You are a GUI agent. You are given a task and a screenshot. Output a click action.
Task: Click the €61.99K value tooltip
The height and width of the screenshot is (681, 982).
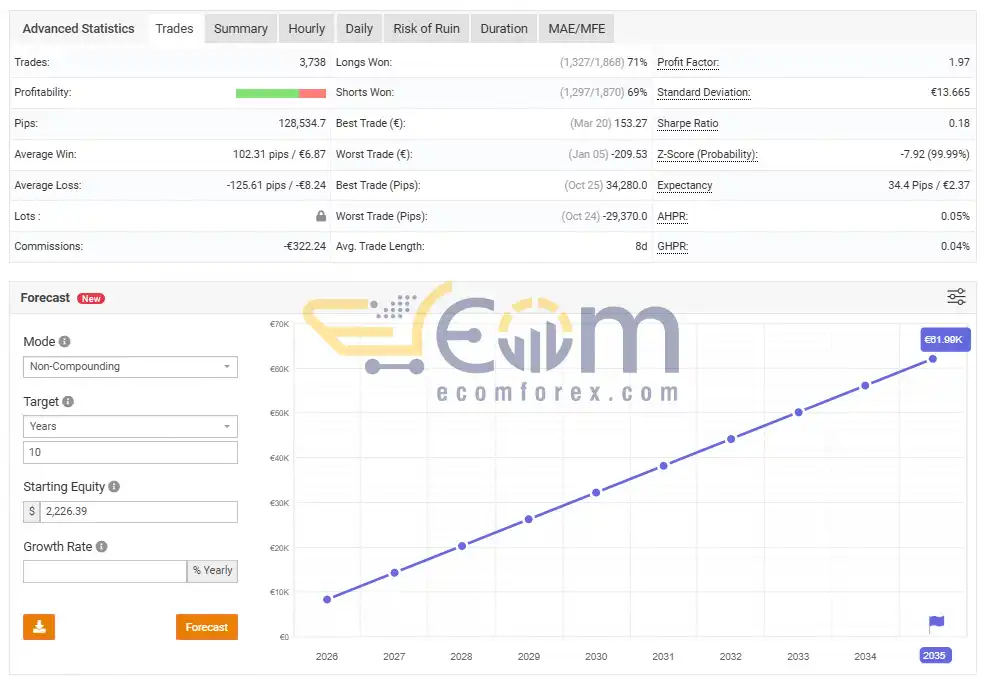(944, 340)
